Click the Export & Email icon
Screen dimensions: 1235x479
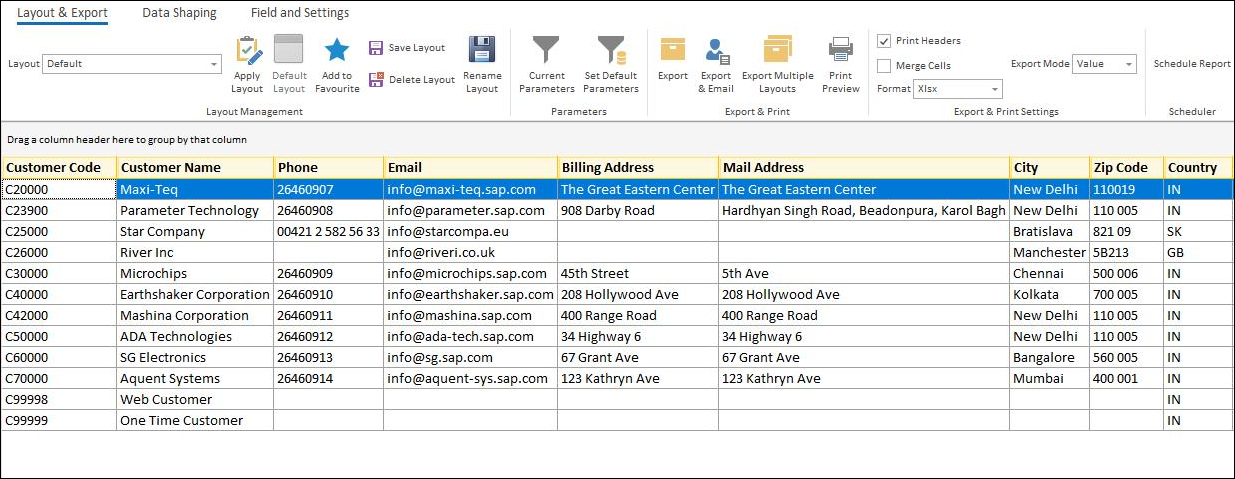coord(716,50)
